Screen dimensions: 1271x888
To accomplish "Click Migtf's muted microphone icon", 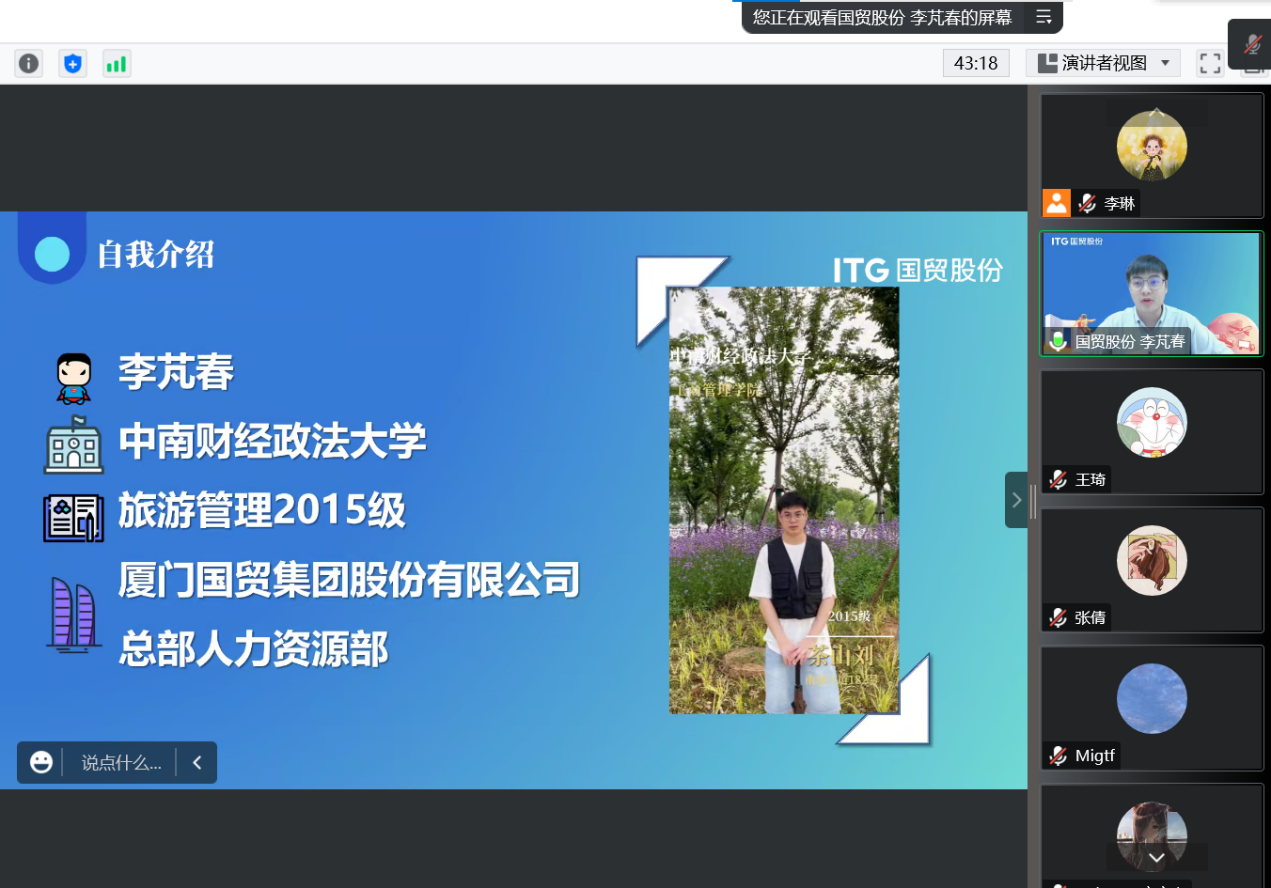I will click(x=1058, y=756).
